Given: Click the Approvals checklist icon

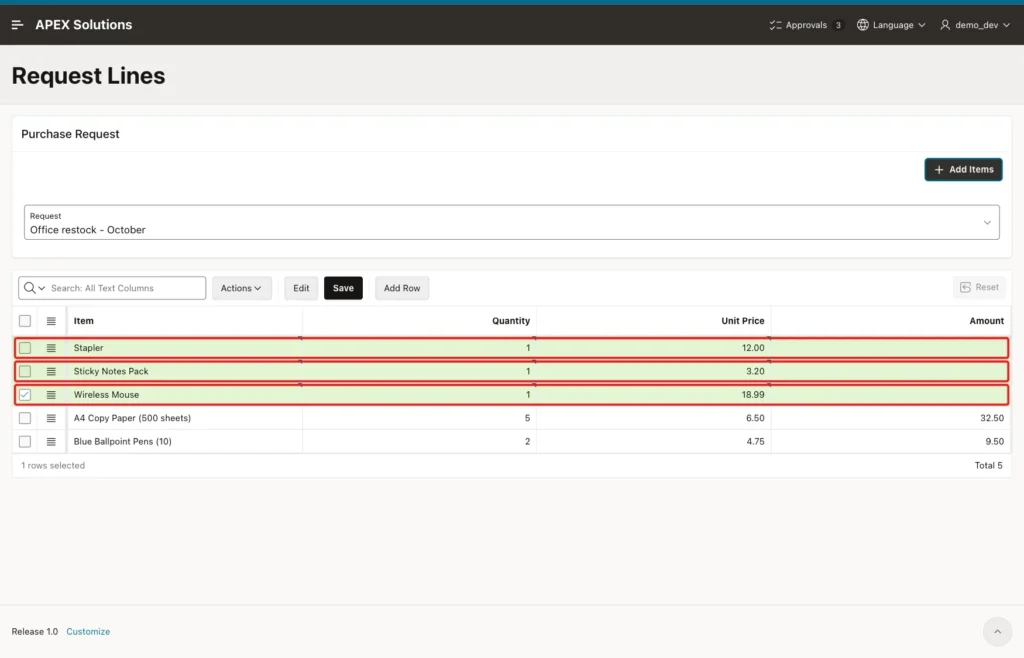Looking at the screenshot, I should tap(775, 25).
